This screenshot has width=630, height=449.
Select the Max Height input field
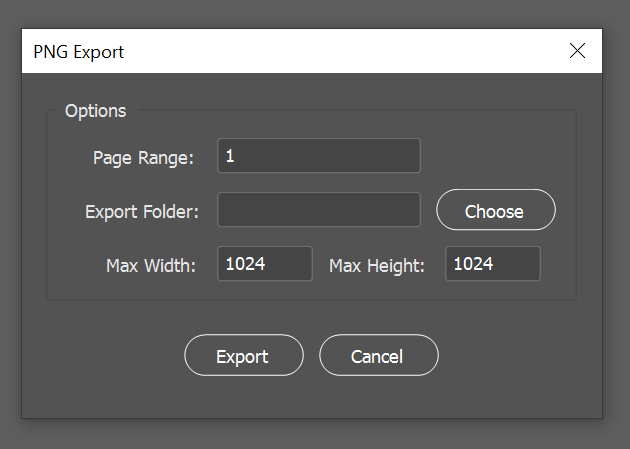coord(492,264)
